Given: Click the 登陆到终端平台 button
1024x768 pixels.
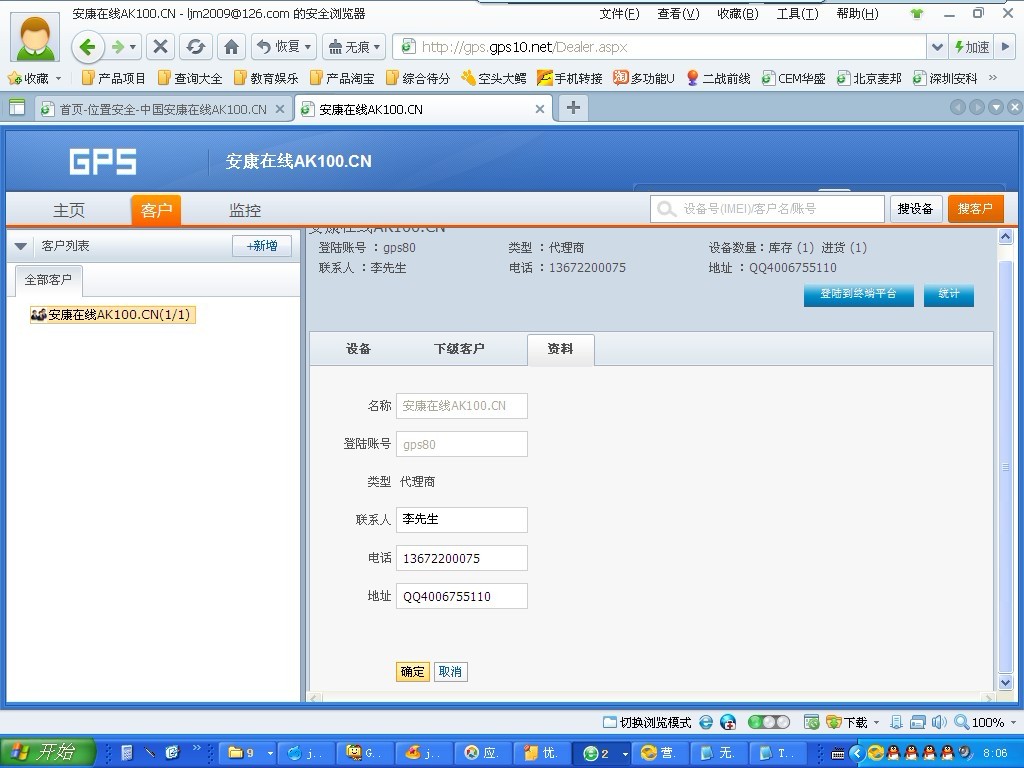Looking at the screenshot, I should [x=858, y=295].
